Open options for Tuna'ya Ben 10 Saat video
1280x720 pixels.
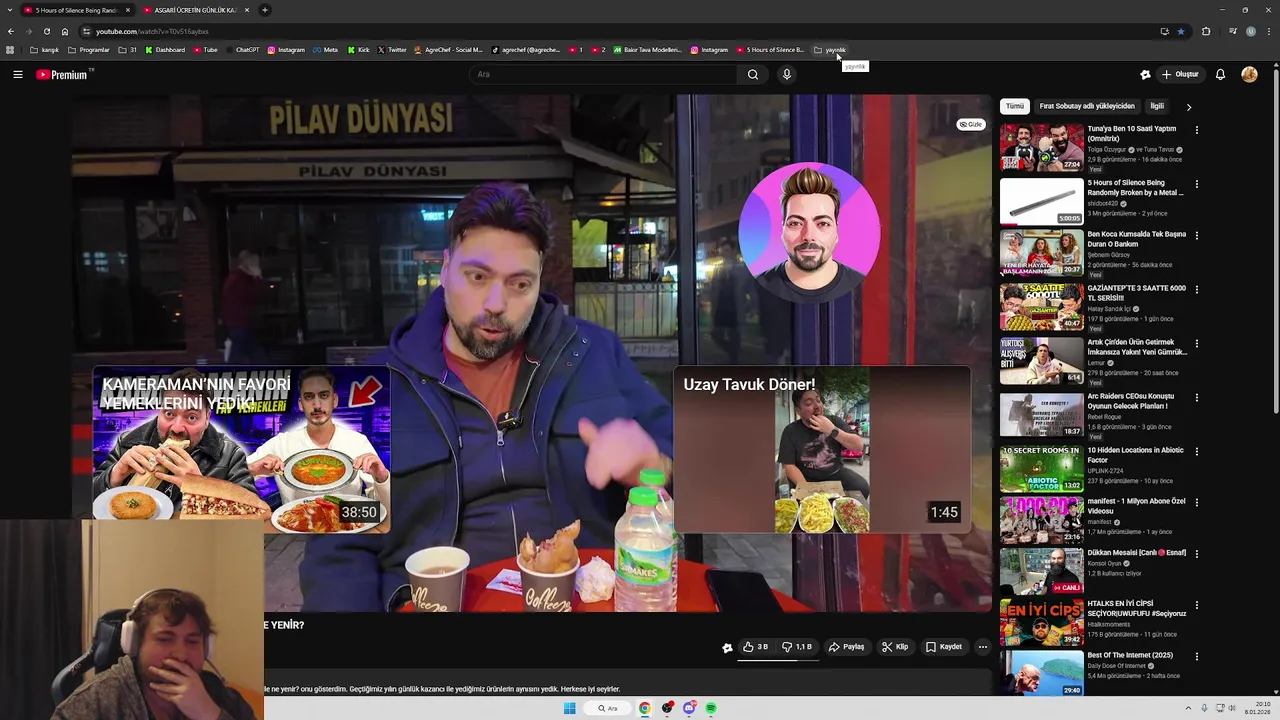tap(1196, 130)
